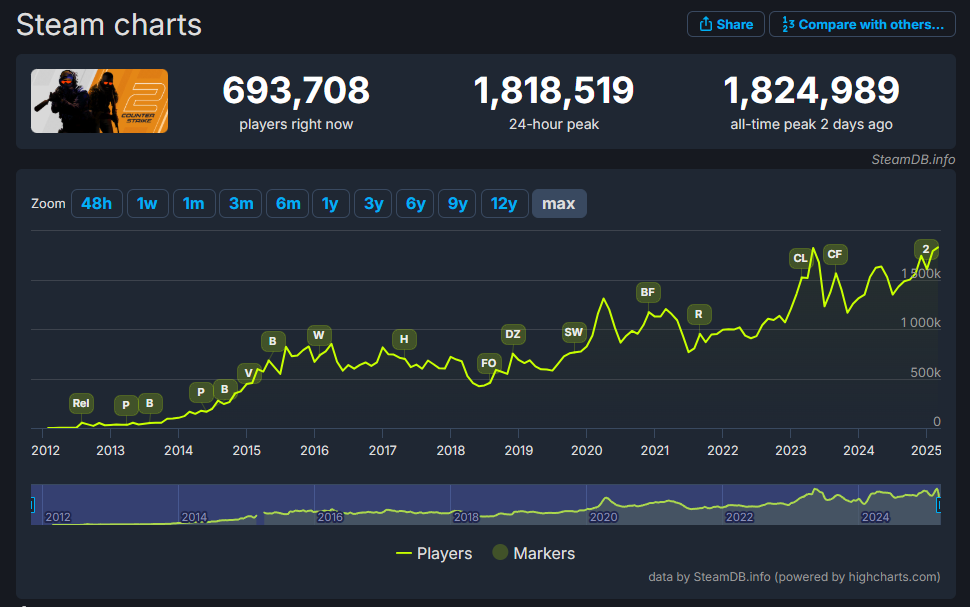970x607 pixels.
Task: Open Compare with others
Action: [x=862, y=25]
